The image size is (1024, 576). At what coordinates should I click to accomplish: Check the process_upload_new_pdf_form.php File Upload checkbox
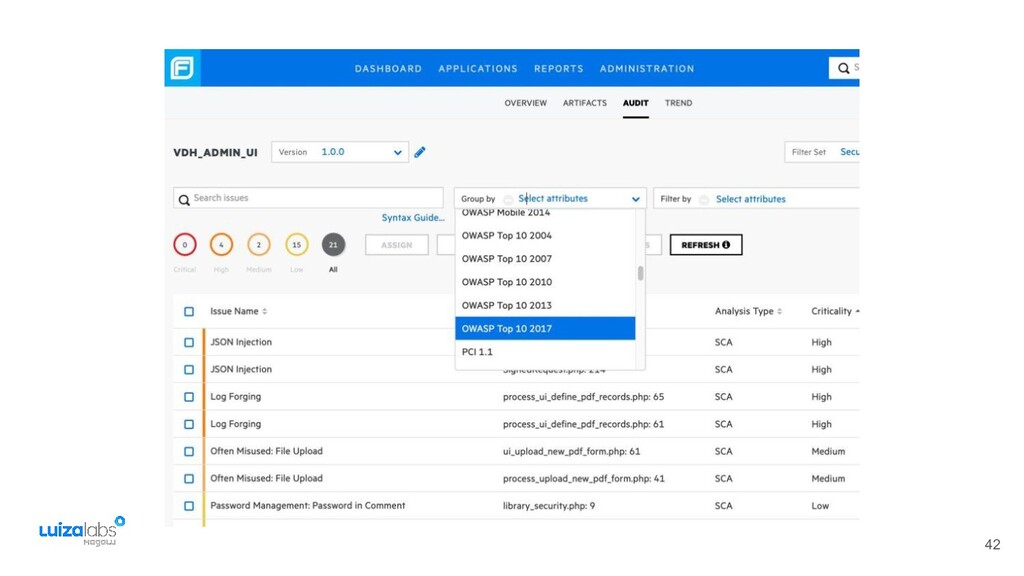(189, 479)
